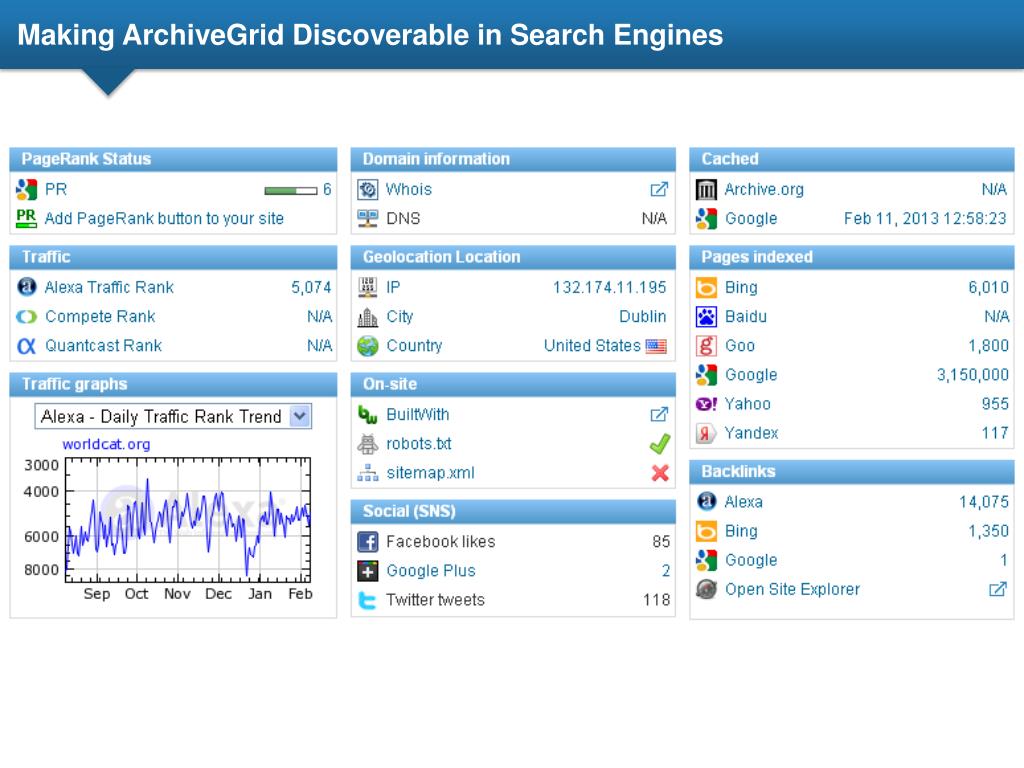Click the green checkmark next to robots.txt
The image size is (1024, 768).
coord(660,444)
